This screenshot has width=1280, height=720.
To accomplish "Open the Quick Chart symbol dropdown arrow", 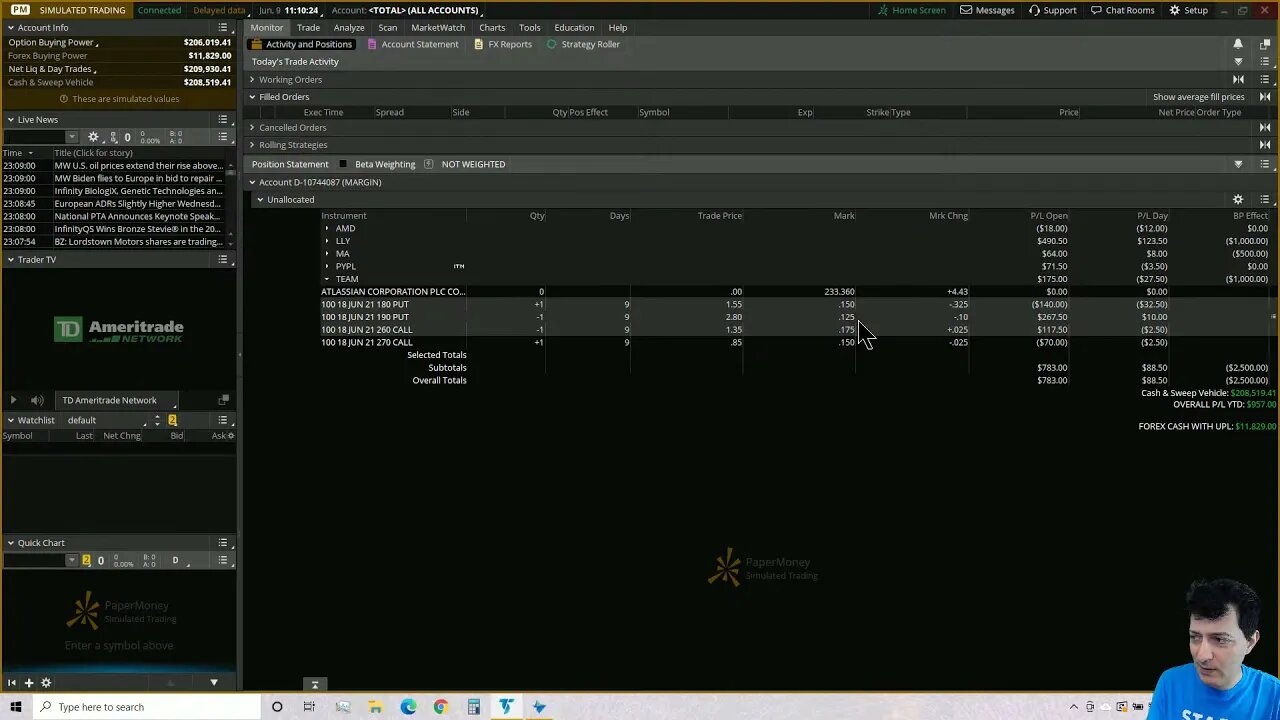I will [71, 560].
